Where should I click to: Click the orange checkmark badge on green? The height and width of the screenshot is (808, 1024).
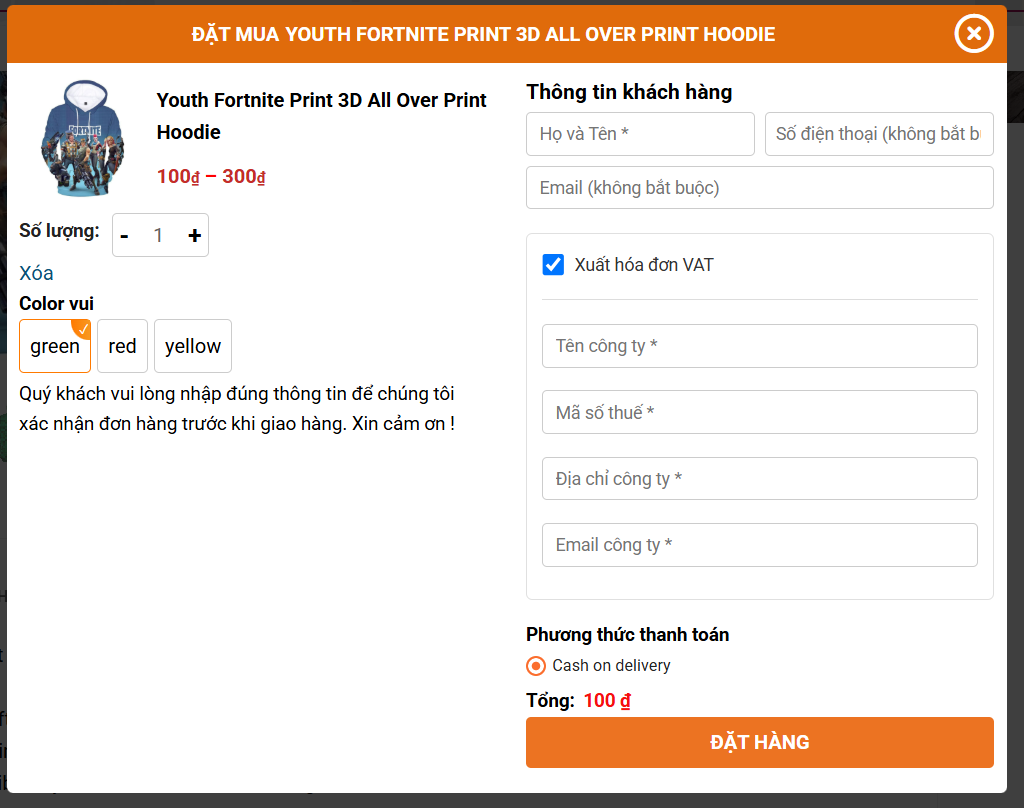pyautogui.click(x=81, y=328)
